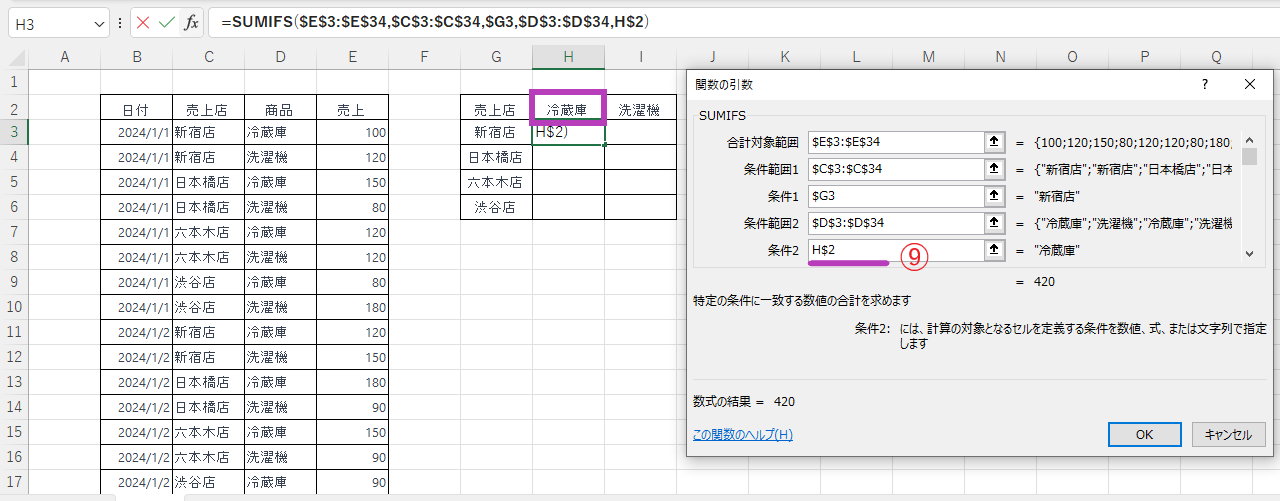Open the Name Box dropdown arrow
Image resolution: width=1280 pixels, height=501 pixels.
tap(99, 22)
